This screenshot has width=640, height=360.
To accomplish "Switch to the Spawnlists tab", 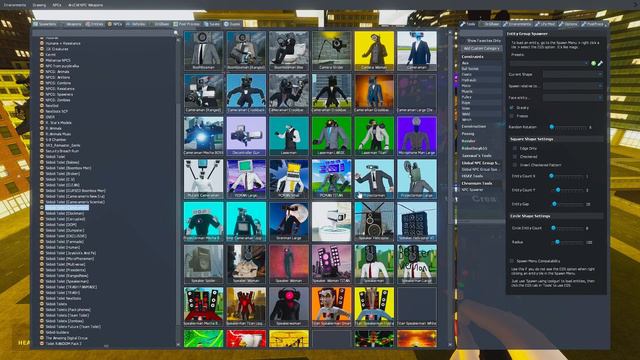I will pyautogui.click(x=46, y=24).
